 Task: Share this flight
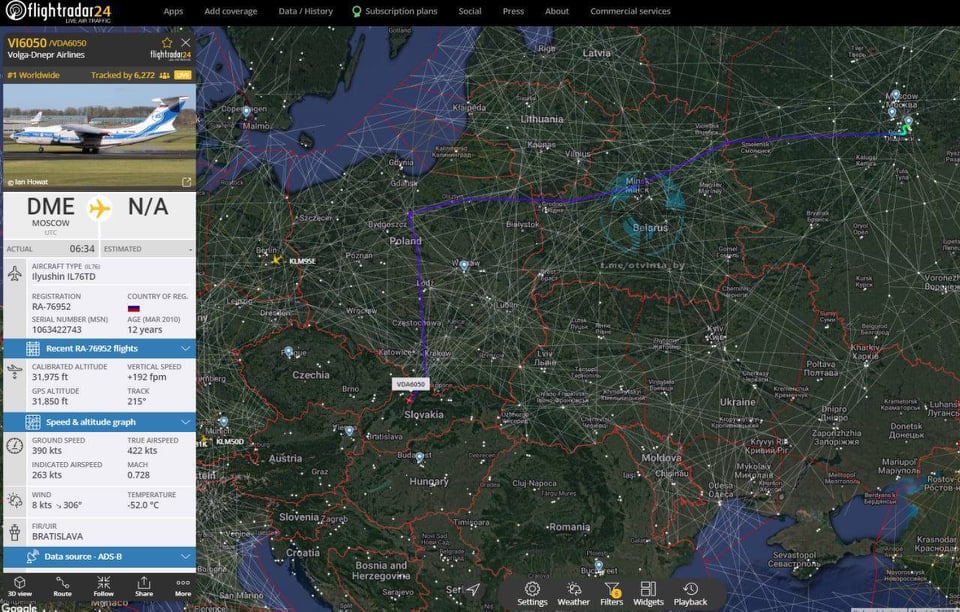pyautogui.click(x=144, y=586)
